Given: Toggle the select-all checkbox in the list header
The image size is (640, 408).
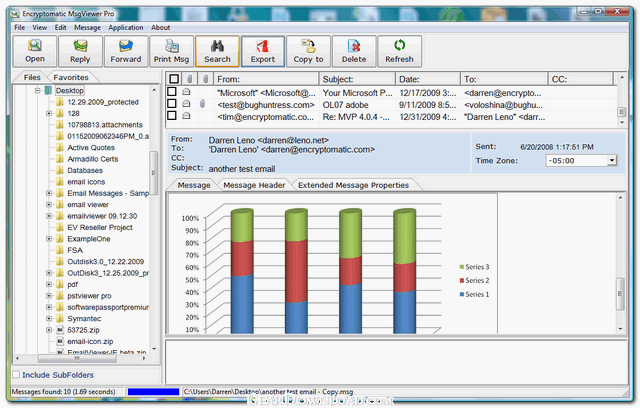Looking at the screenshot, I should pyautogui.click(x=174, y=79).
